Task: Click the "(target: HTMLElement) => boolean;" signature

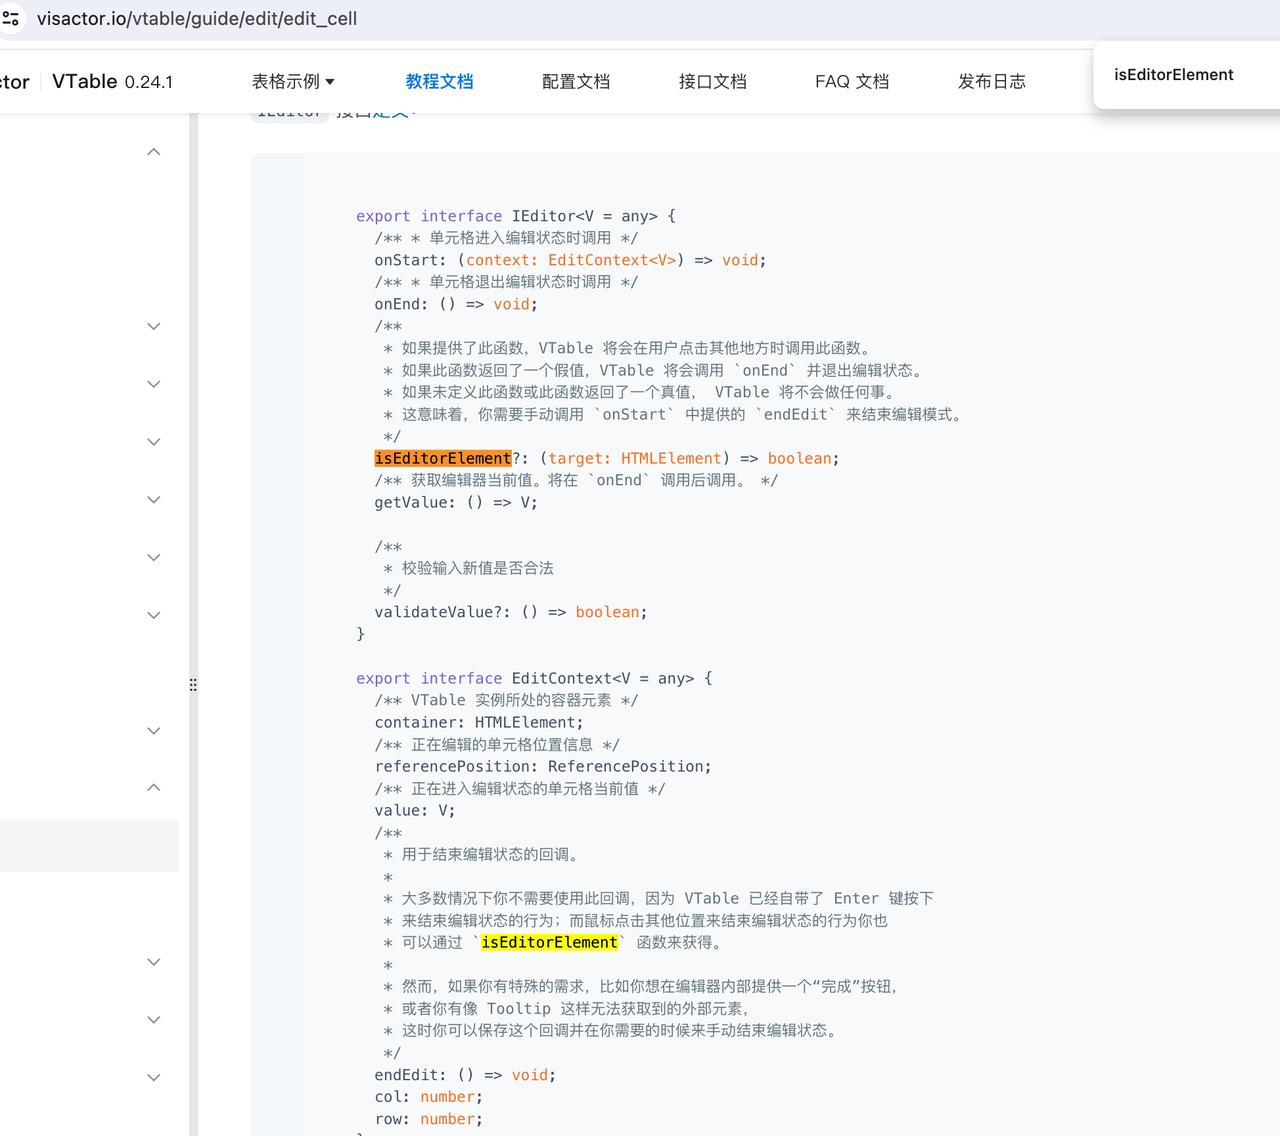Action: pyautogui.click(x=690, y=458)
